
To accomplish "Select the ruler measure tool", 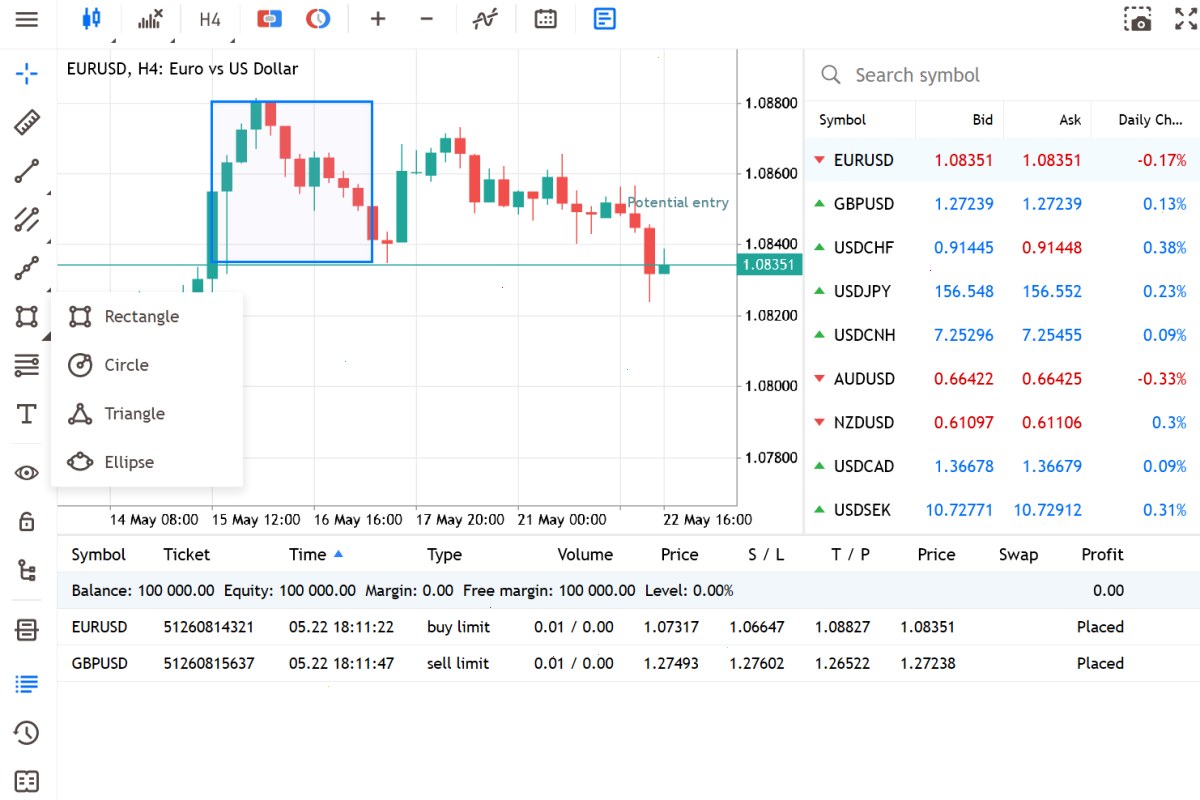I will (x=27, y=122).
